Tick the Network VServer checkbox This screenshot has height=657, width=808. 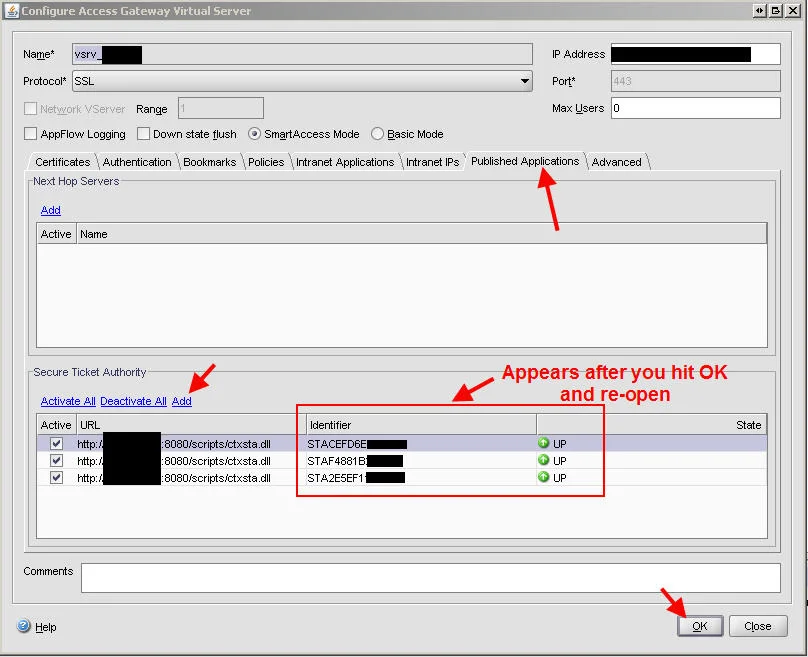pos(30,109)
